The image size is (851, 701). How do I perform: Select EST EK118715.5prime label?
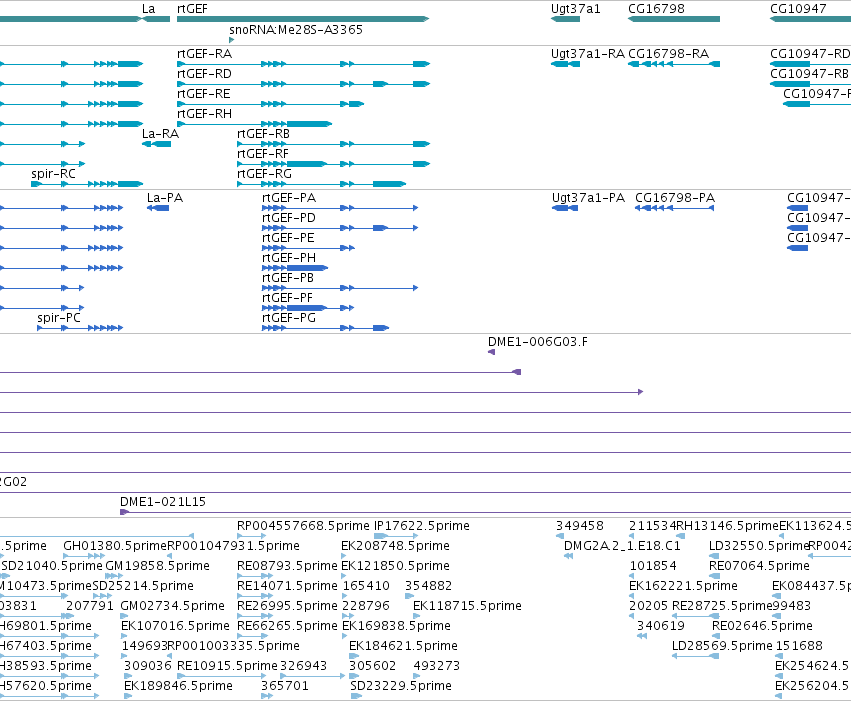[x=467, y=606]
